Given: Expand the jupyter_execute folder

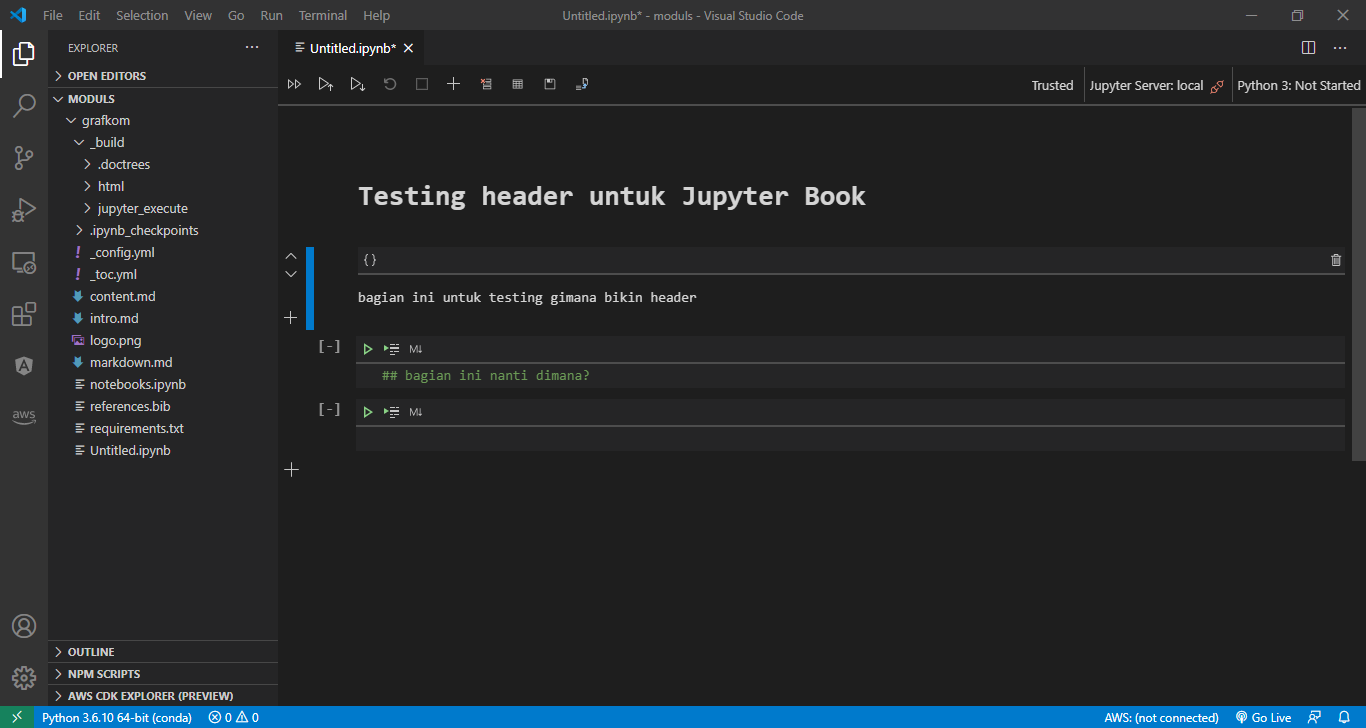Looking at the screenshot, I should click(163, 209).
